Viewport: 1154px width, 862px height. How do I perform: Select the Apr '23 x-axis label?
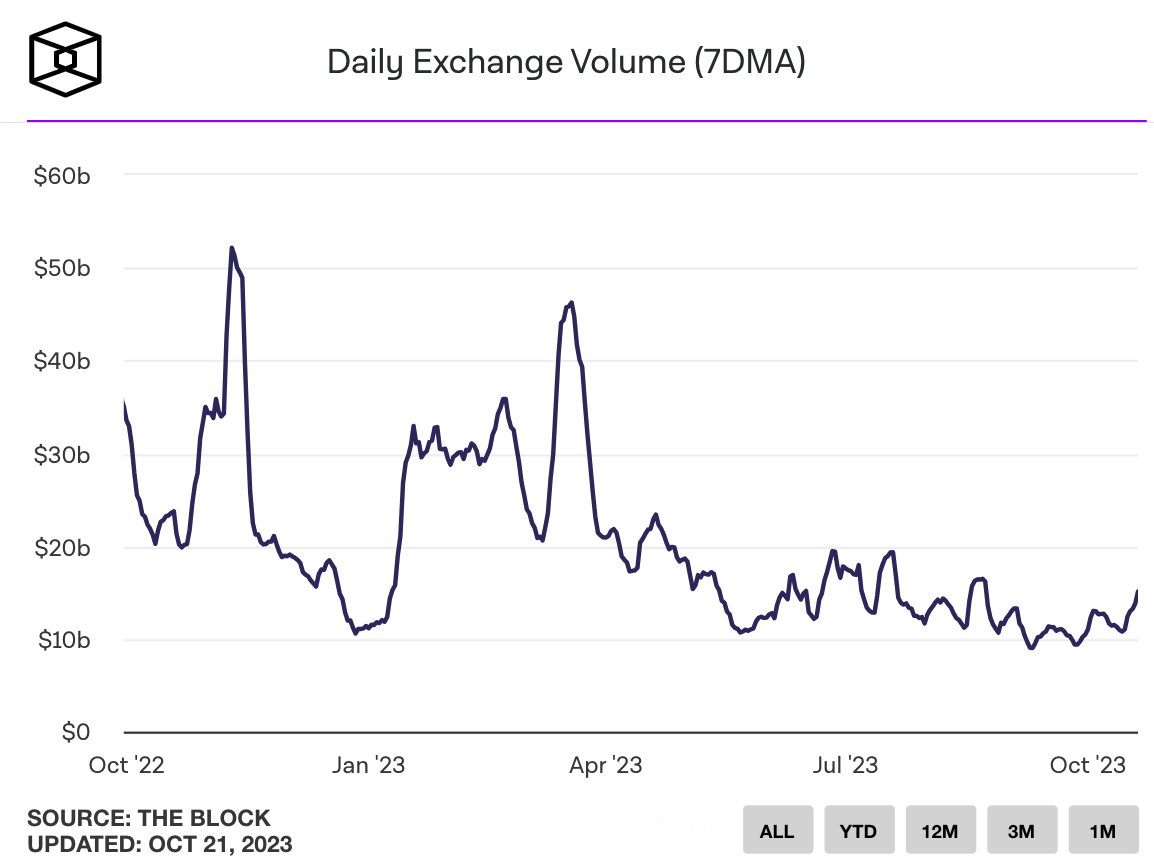pos(607,766)
